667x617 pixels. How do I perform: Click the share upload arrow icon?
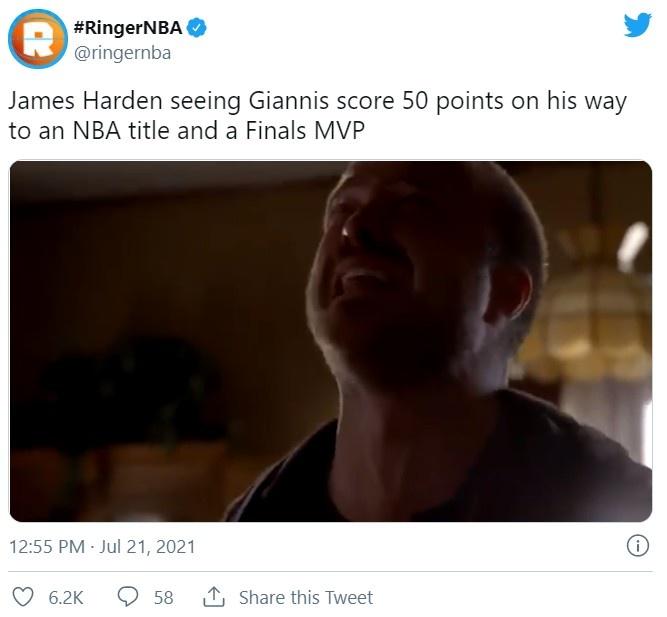click(x=214, y=597)
